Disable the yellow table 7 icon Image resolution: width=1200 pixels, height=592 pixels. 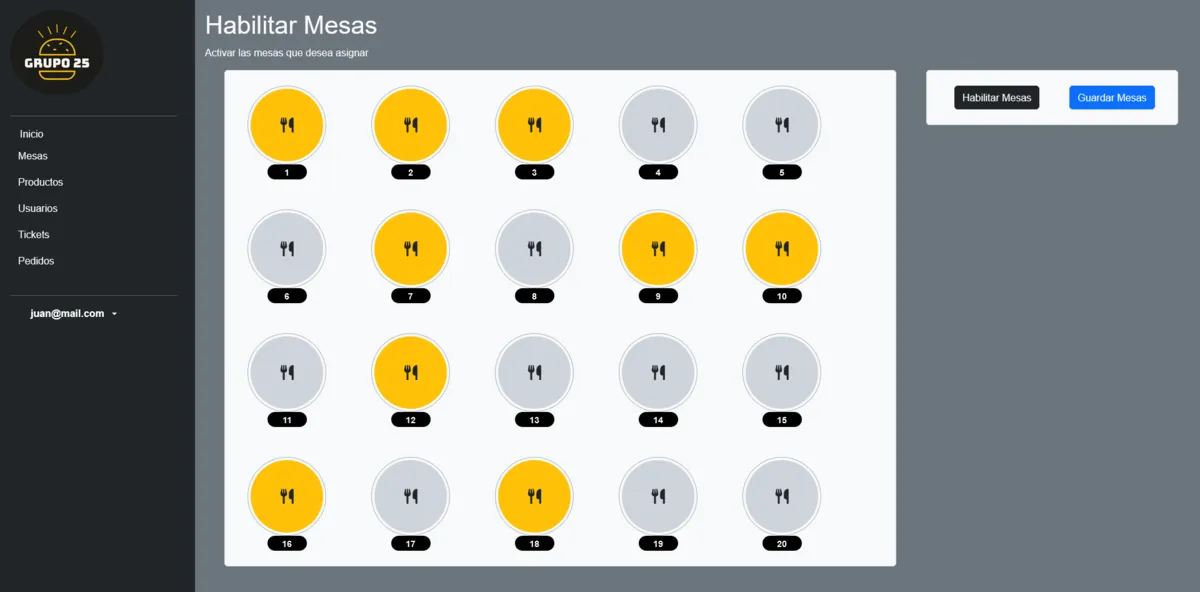(x=410, y=249)
